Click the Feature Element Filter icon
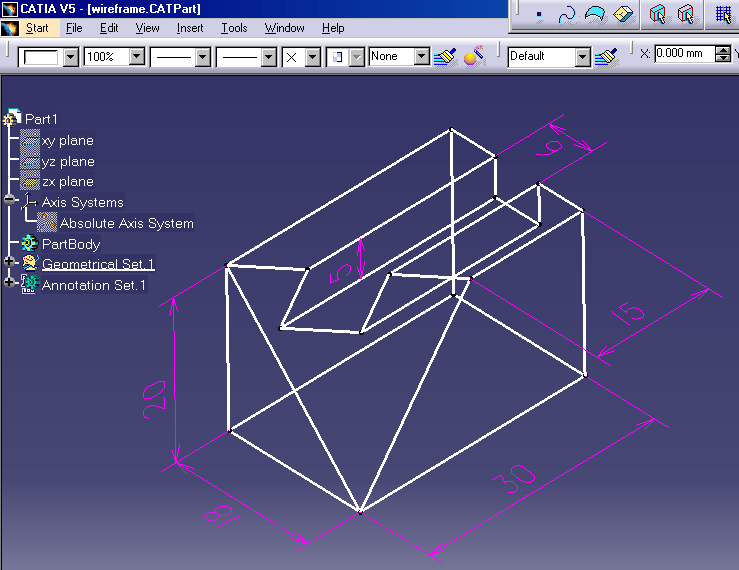The image size is (739, 570). [x=657, y=14]
